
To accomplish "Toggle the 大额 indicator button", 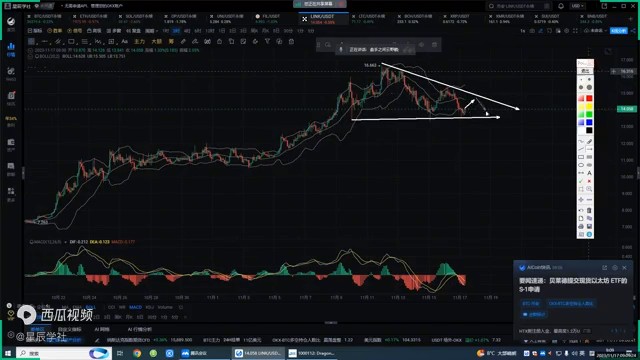I will click(x=157, y=42).
